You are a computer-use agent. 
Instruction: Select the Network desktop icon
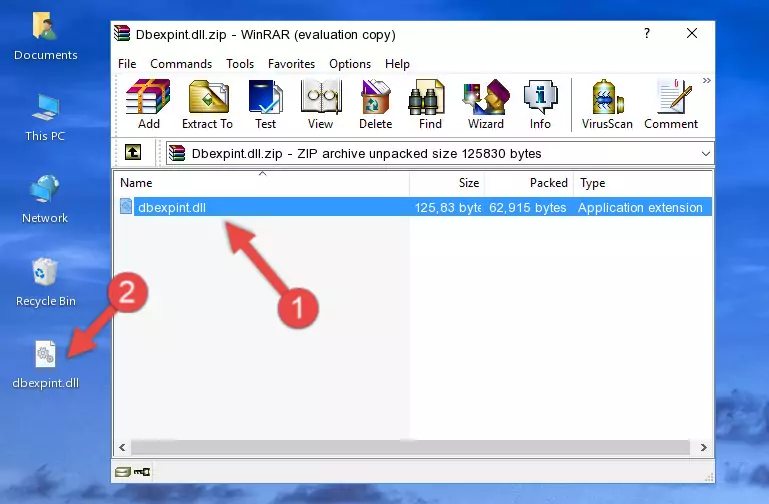(45, 199)
